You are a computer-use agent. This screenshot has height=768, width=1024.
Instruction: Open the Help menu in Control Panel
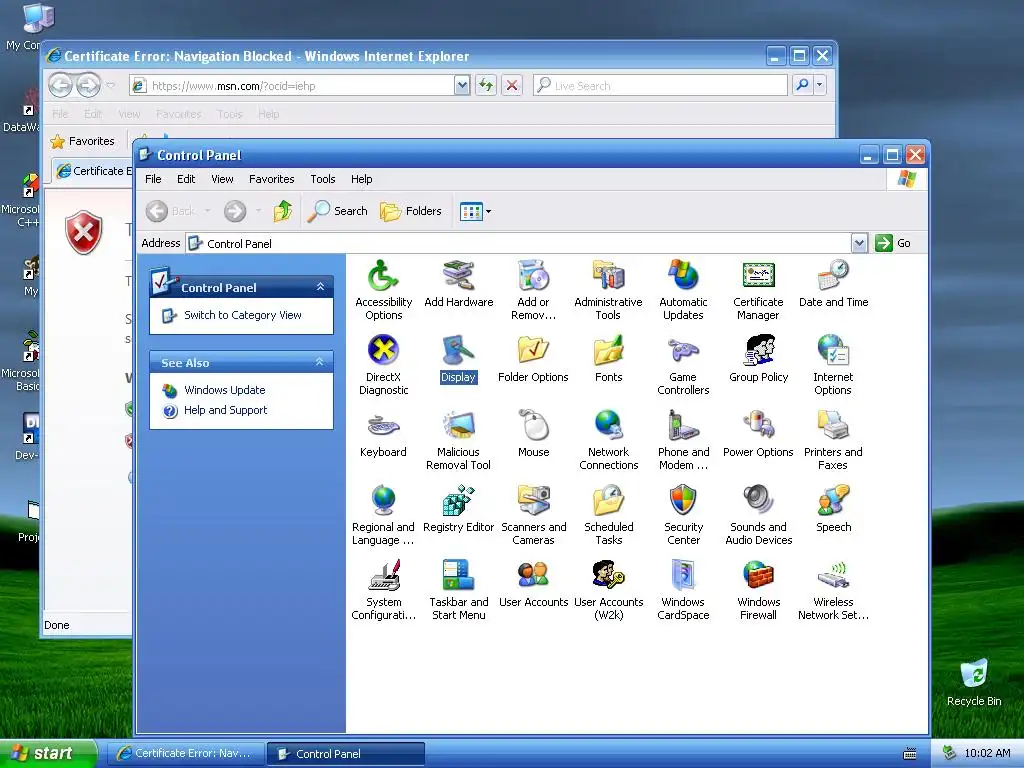361,179
